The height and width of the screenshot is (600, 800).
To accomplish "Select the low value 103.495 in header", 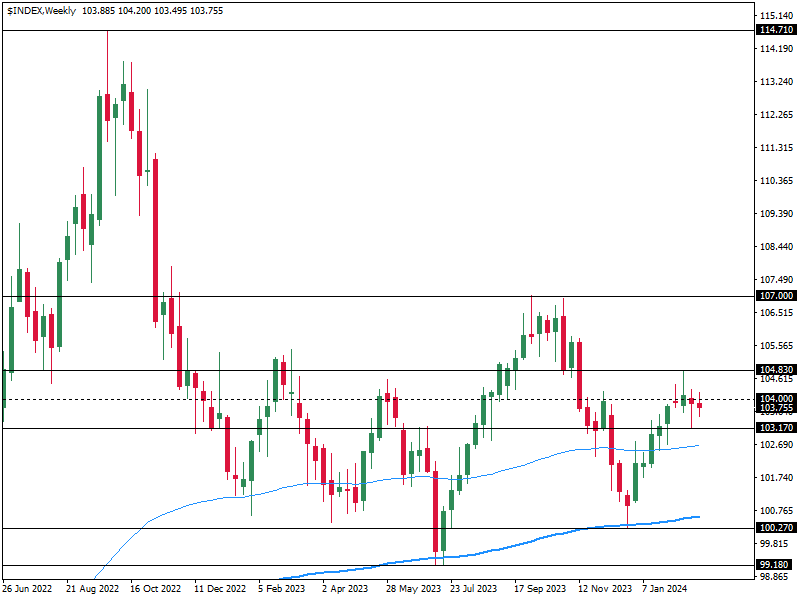I will click(x=170, y=11).
